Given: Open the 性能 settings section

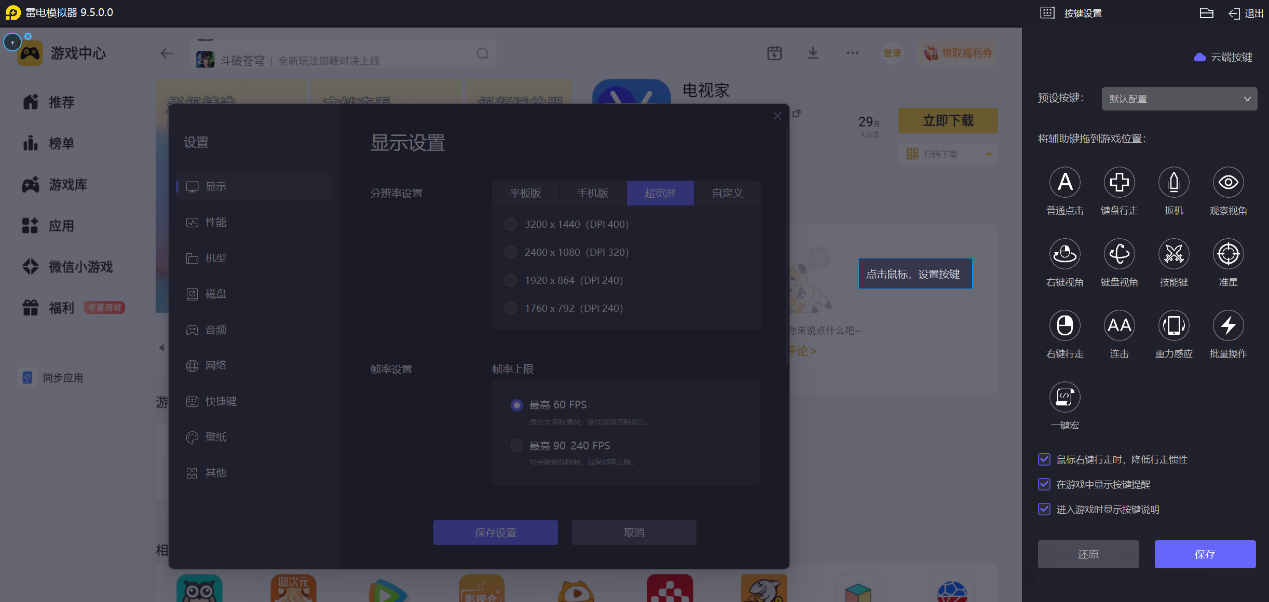Looking at the screenshot, I should coord(215,222).
